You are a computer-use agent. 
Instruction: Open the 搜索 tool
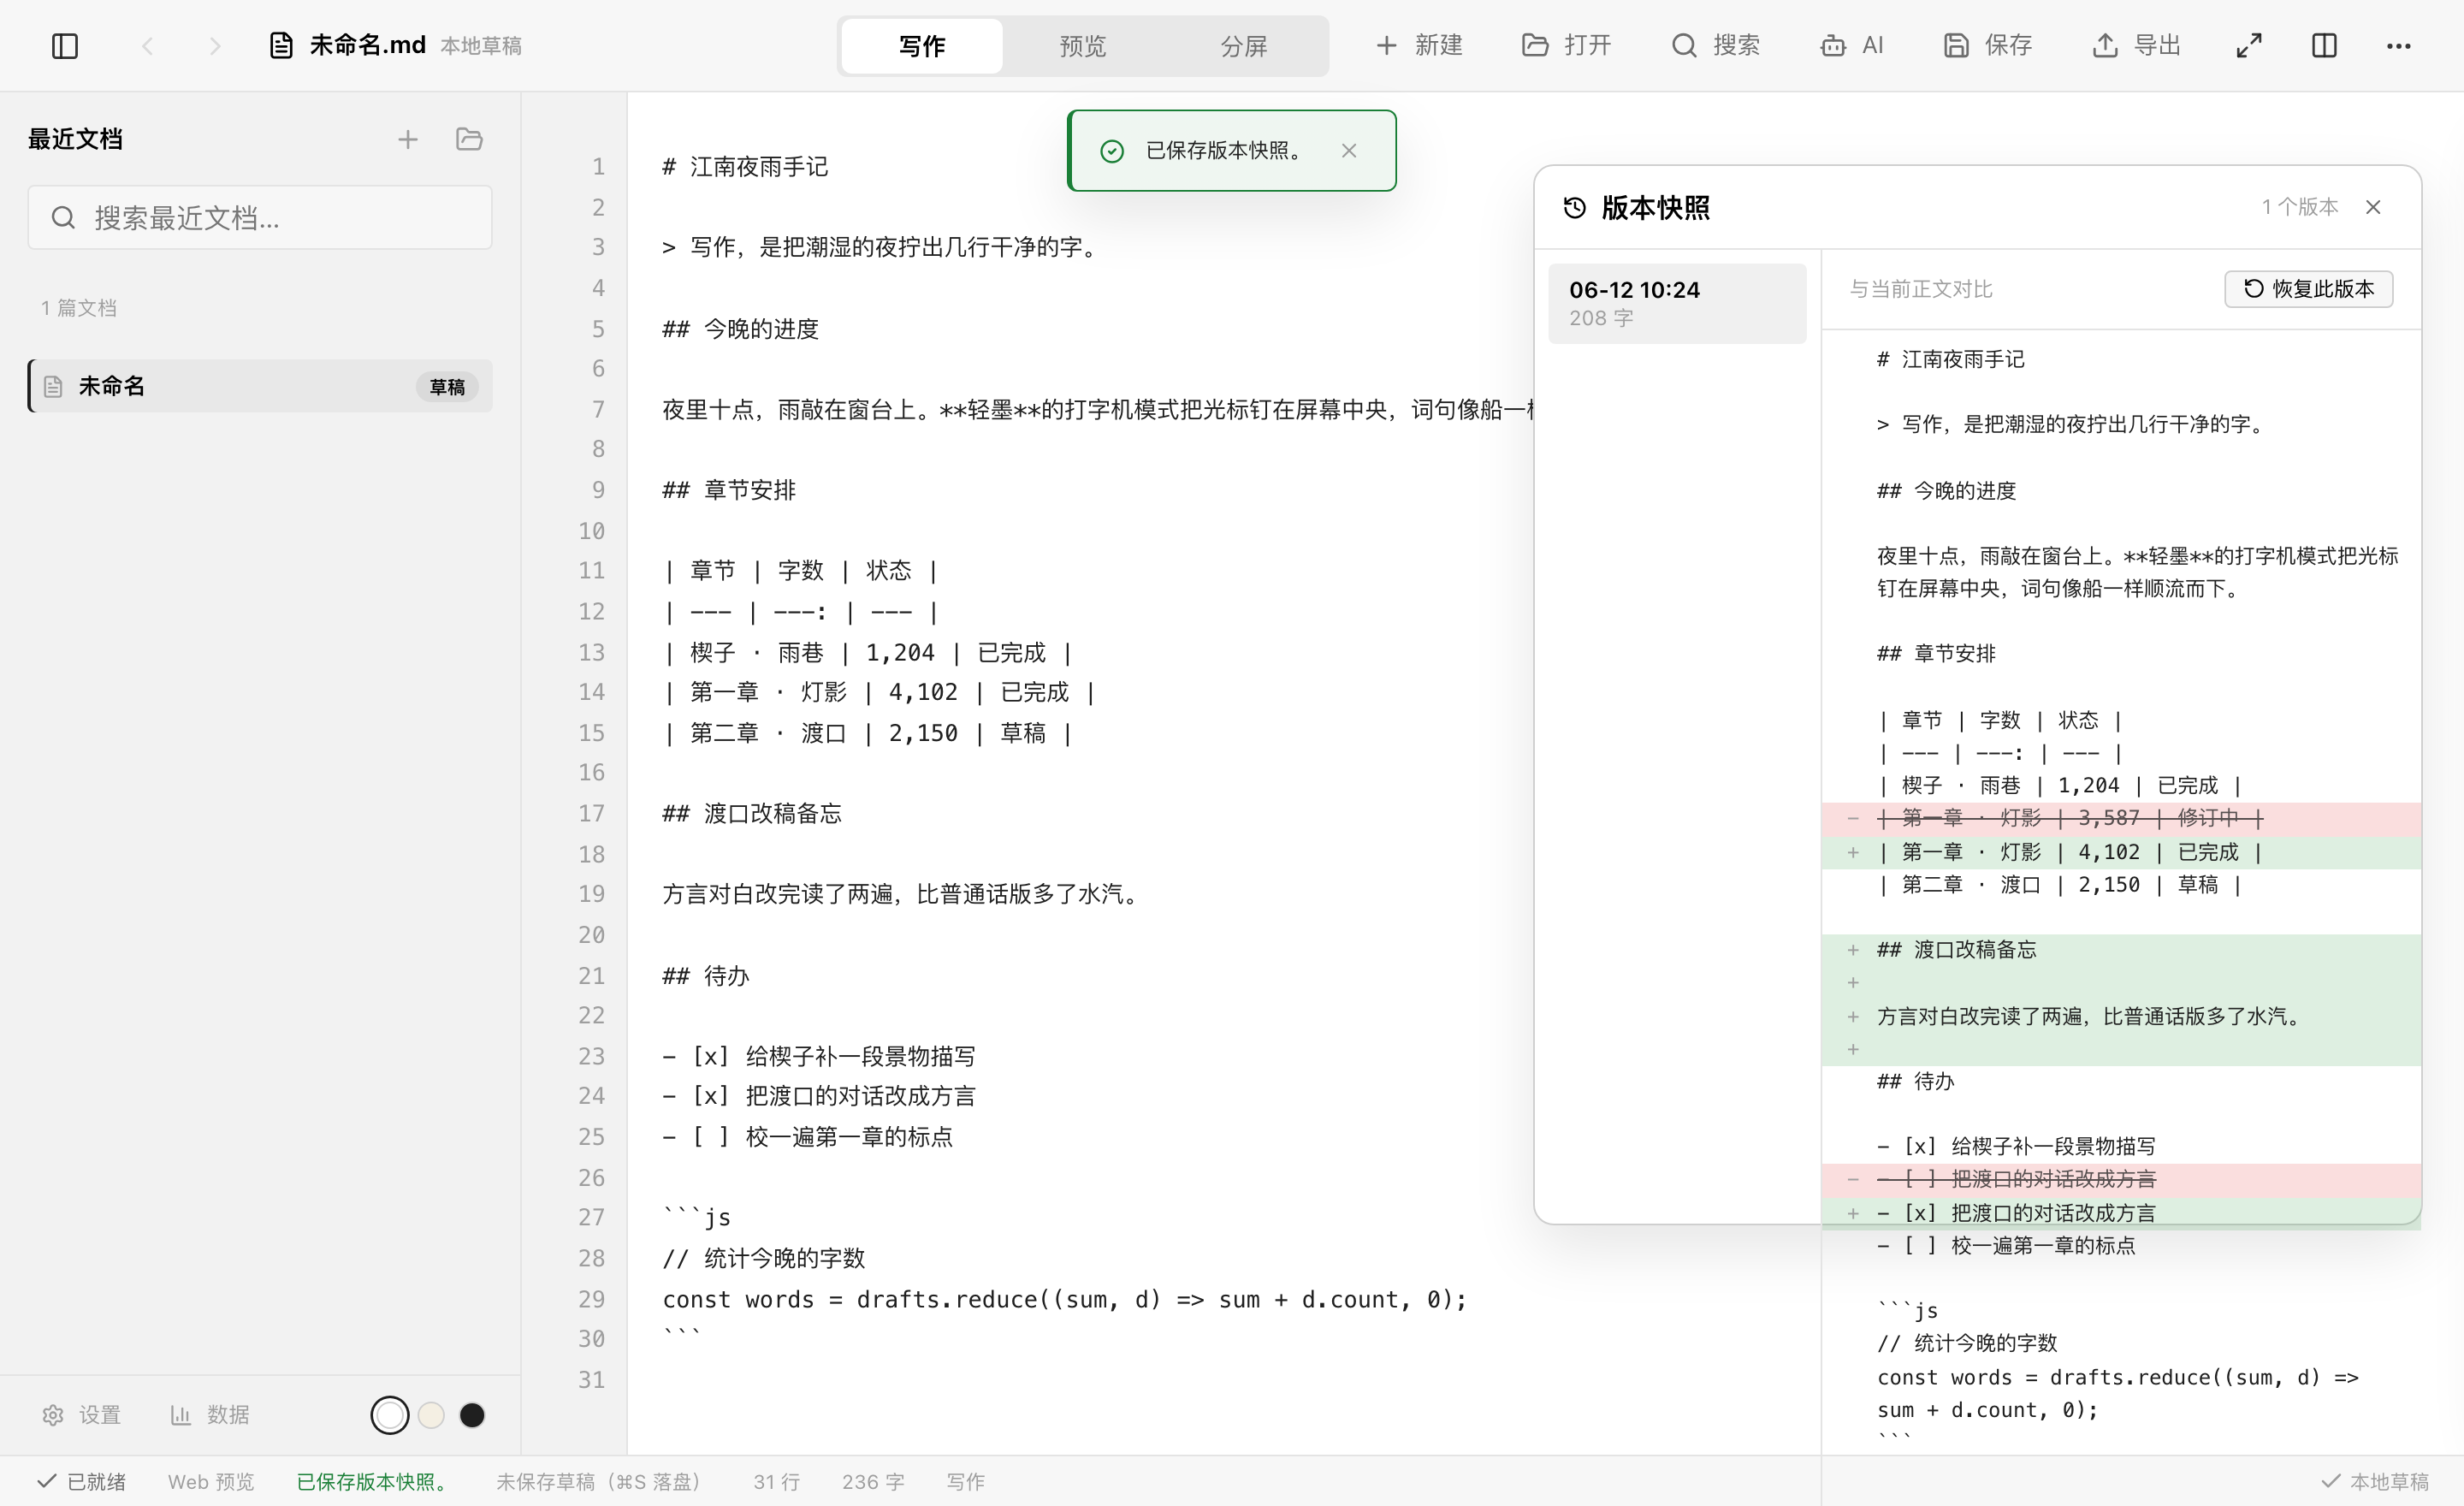1715,46
